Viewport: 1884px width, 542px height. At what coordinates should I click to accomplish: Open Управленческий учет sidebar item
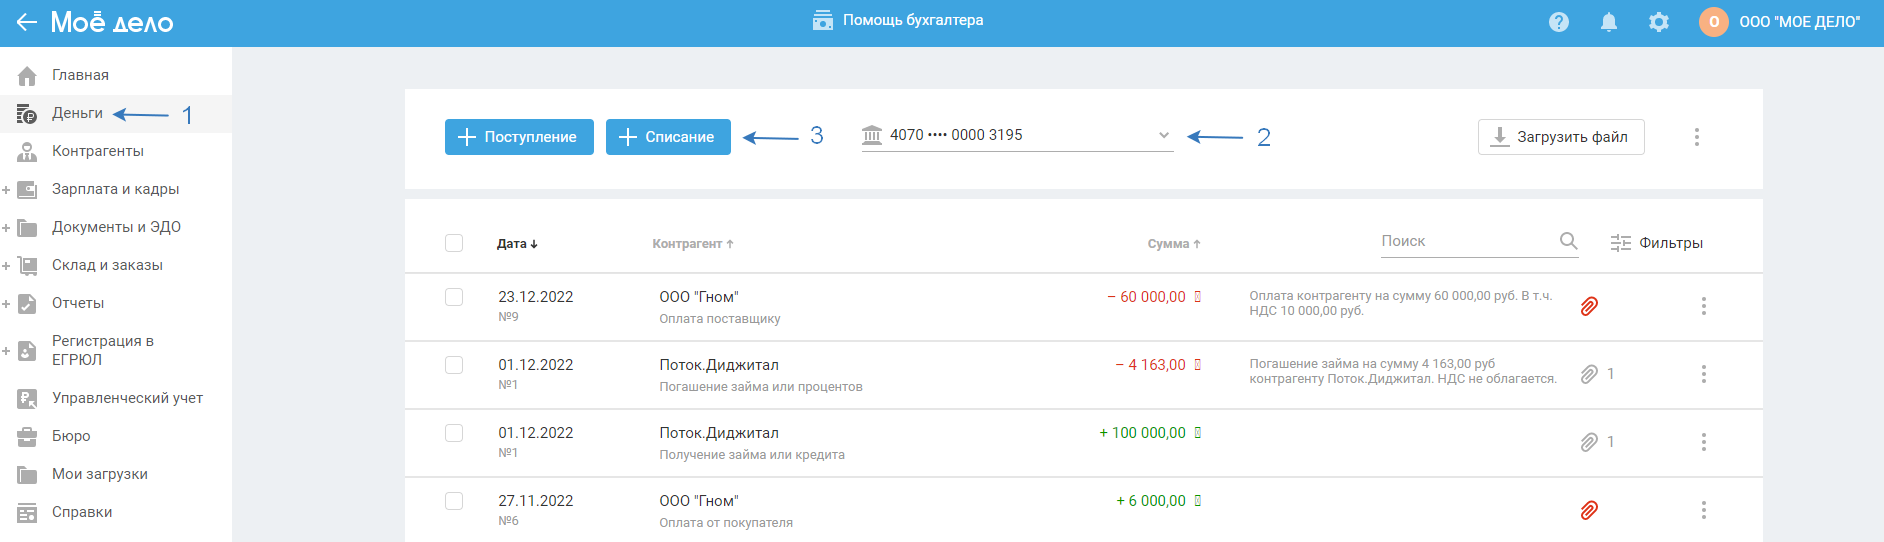click(x=127, y=398)
